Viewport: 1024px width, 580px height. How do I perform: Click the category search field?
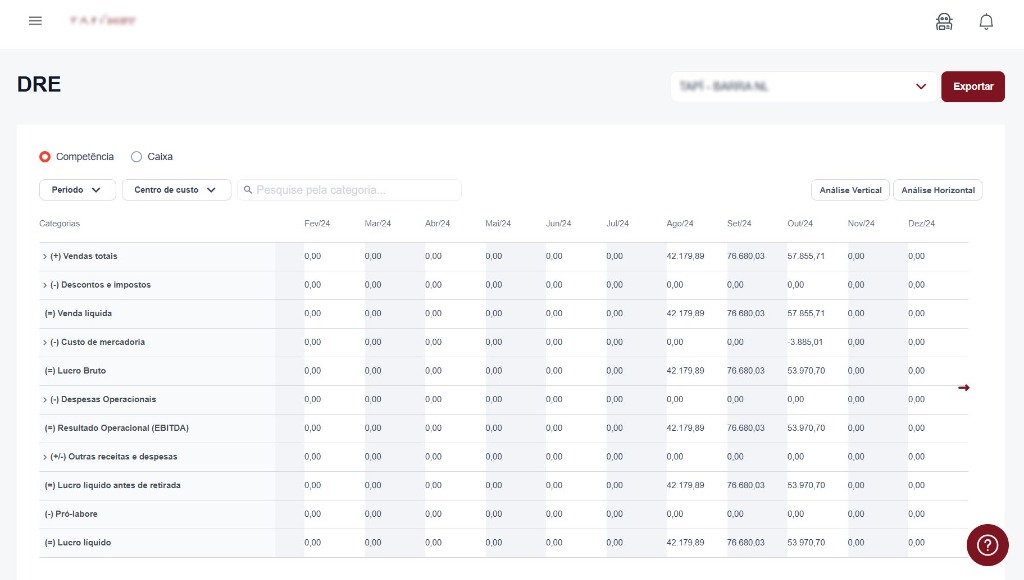tap(355, 190)
